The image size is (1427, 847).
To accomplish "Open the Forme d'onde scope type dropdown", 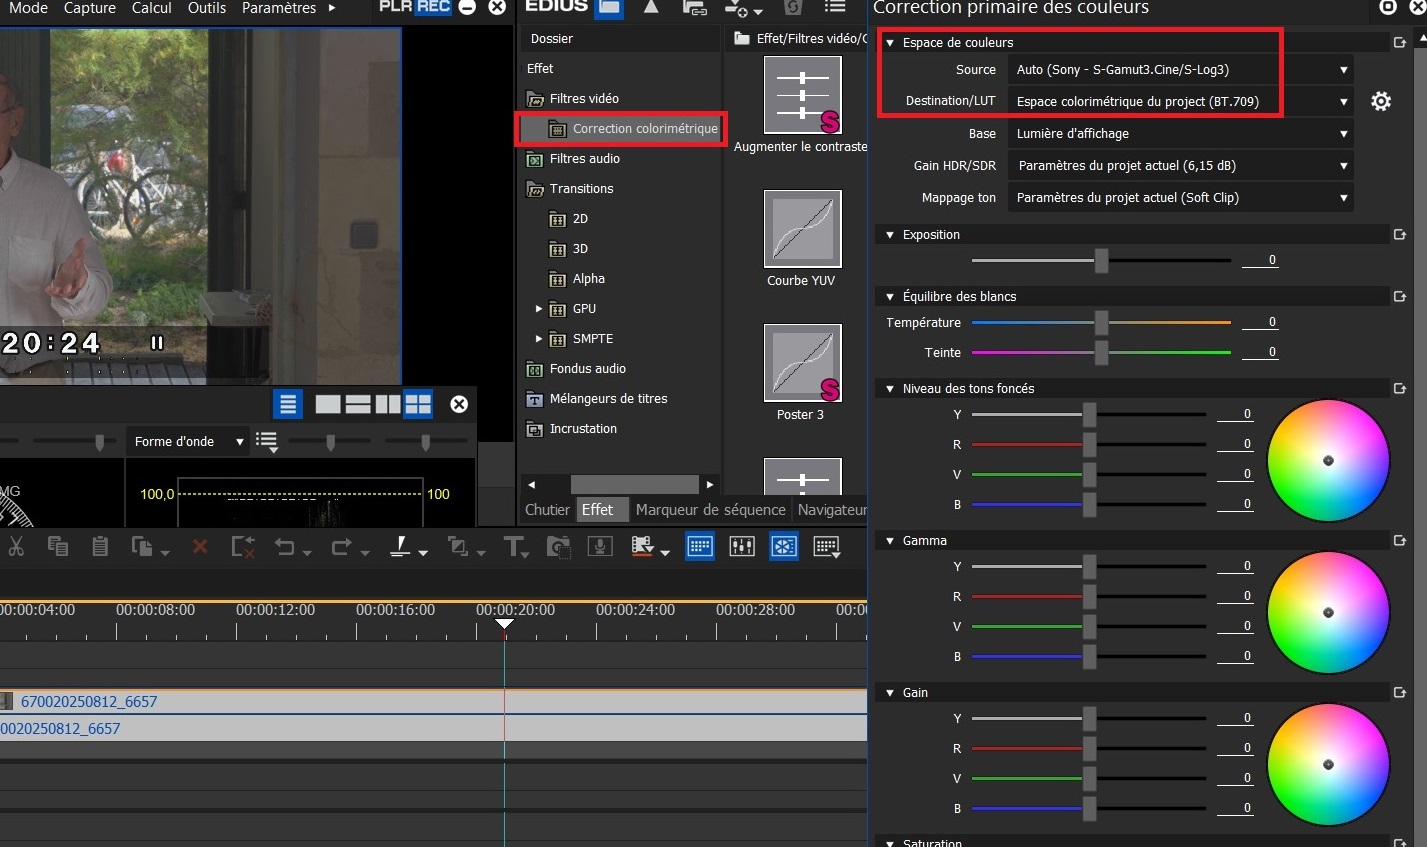I will pyautogui.click(x=188, y=442).
